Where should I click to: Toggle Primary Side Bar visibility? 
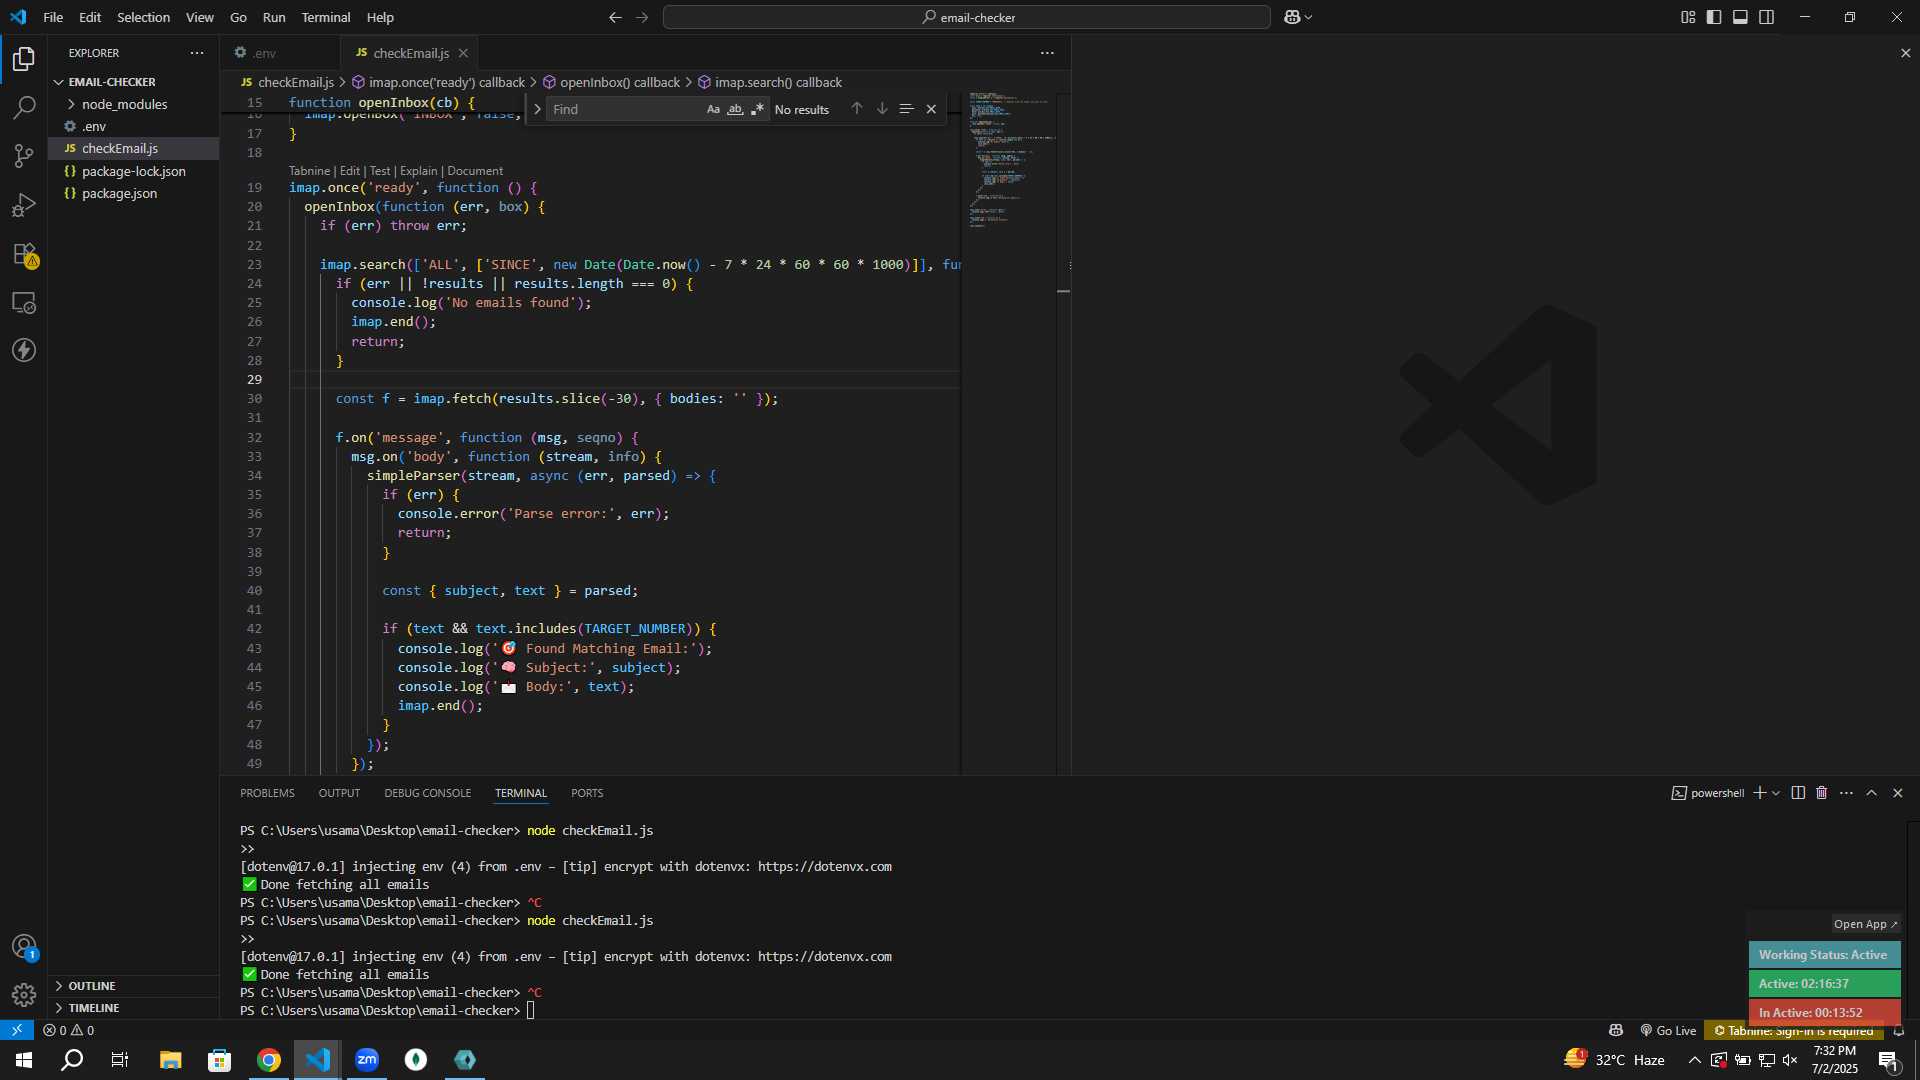pos(1714,17)
